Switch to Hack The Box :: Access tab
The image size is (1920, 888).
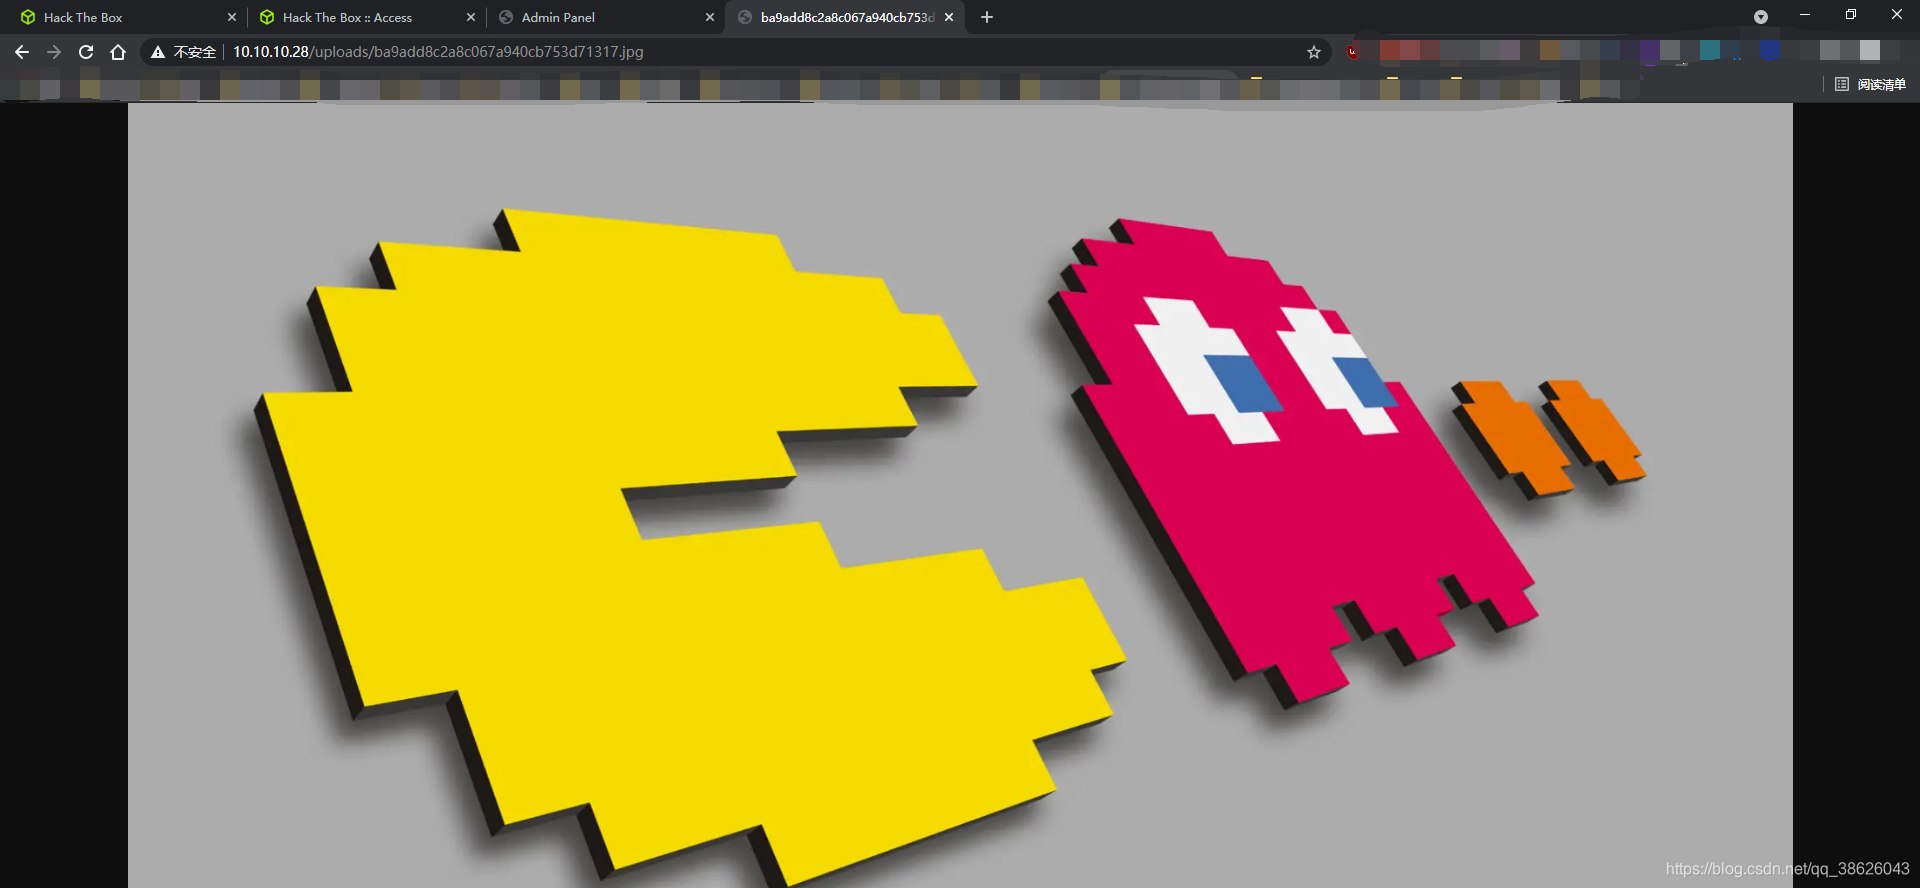pyautogui.click(x=366, y=17)
